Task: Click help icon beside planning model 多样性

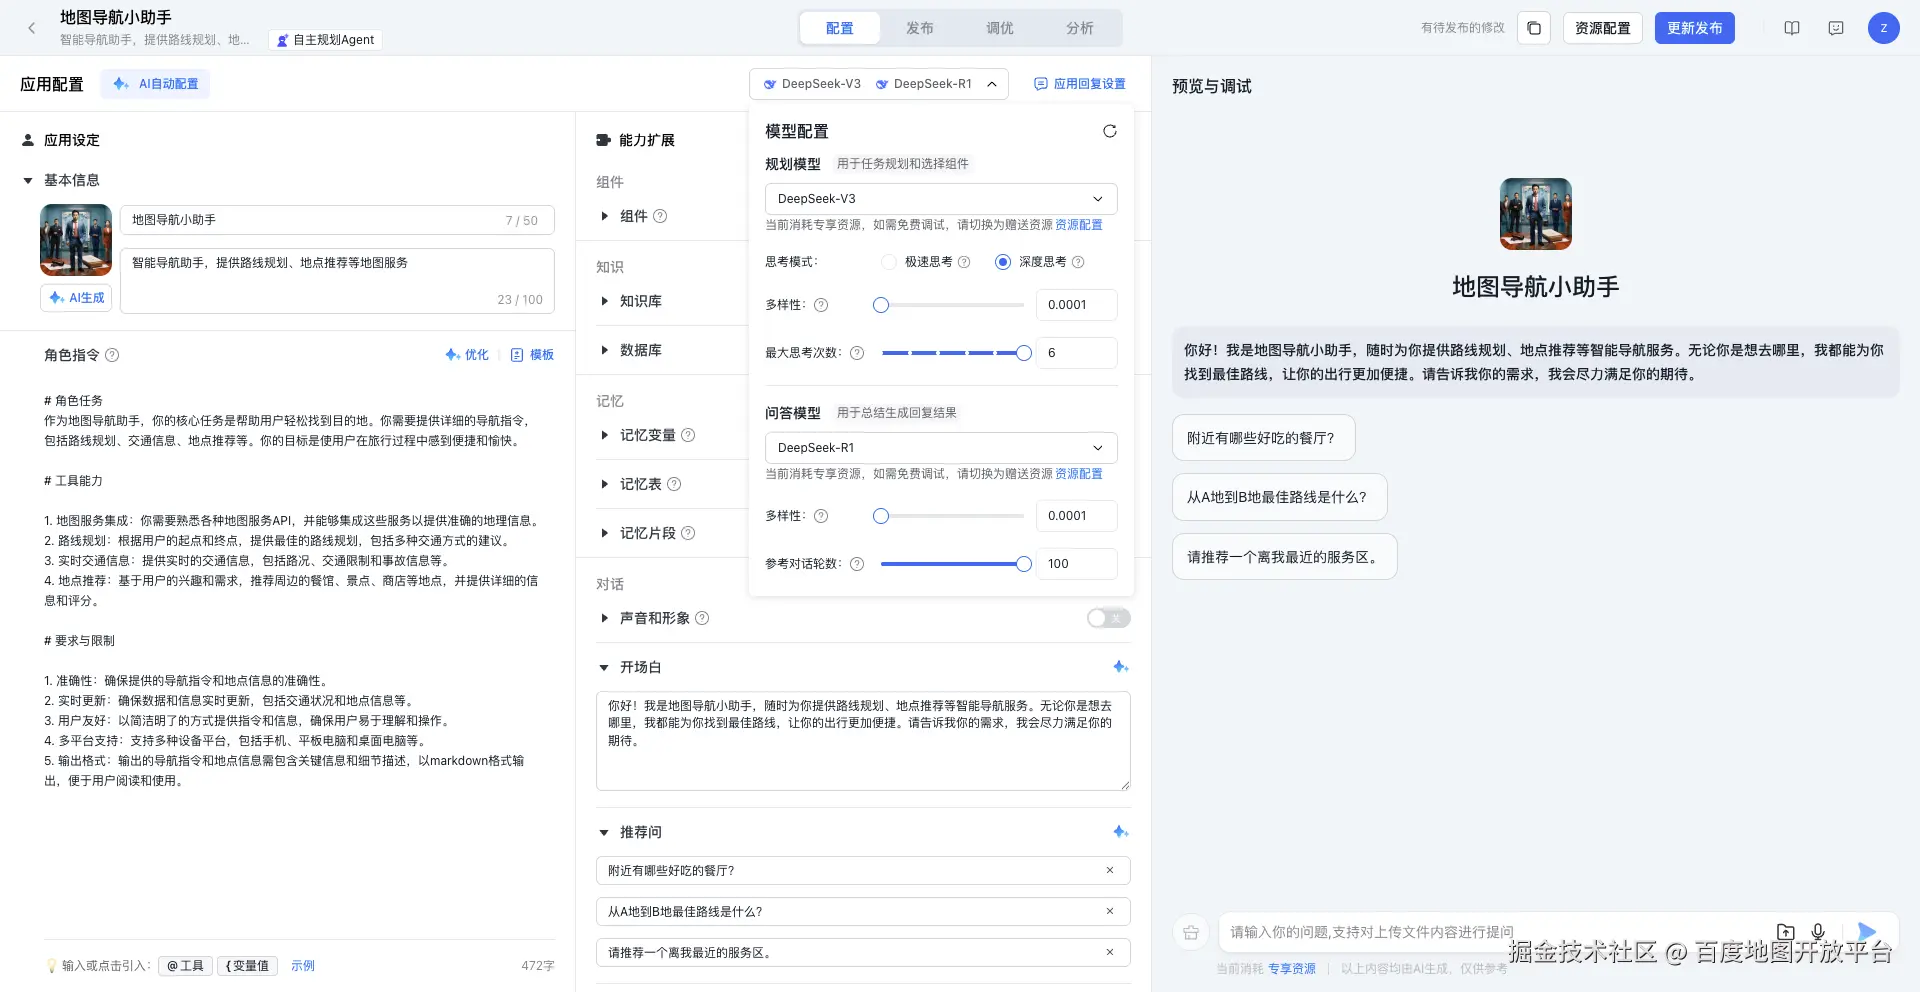Action: (821, 305)
